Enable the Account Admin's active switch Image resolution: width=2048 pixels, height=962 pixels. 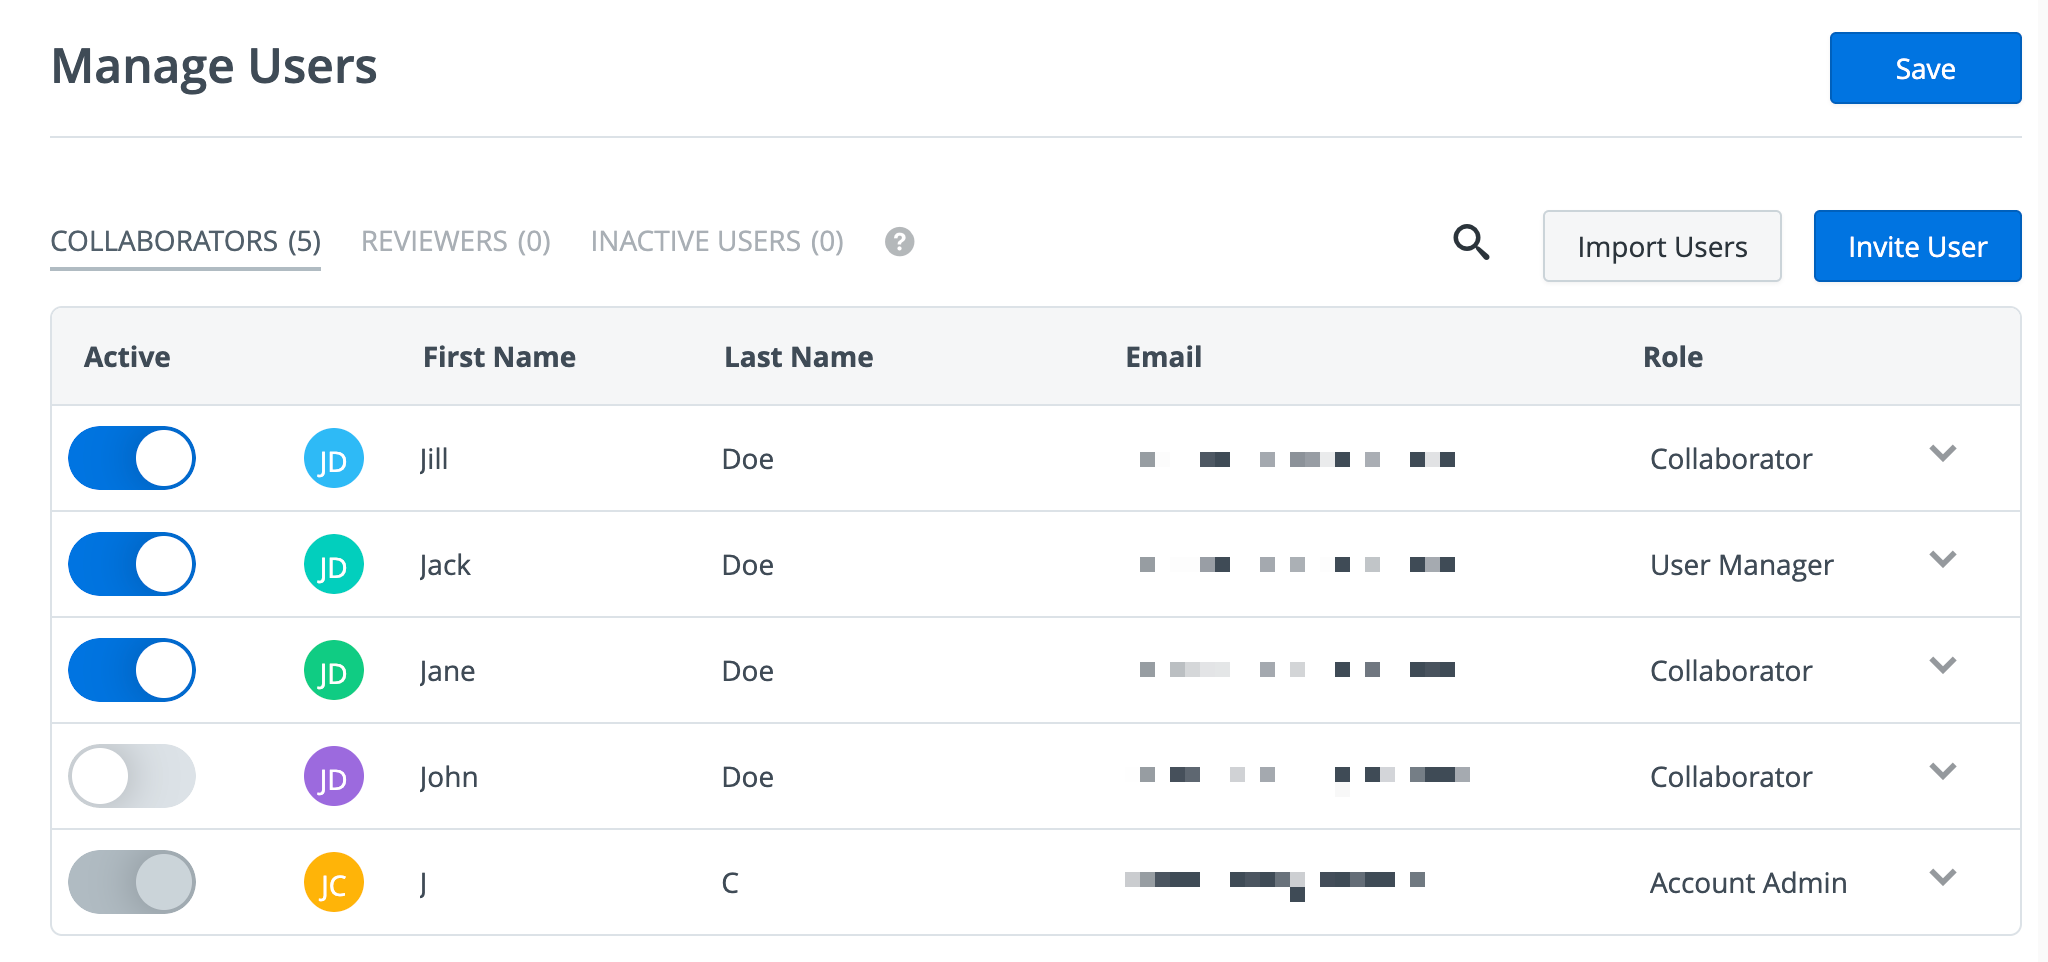[x=131, y=882]
